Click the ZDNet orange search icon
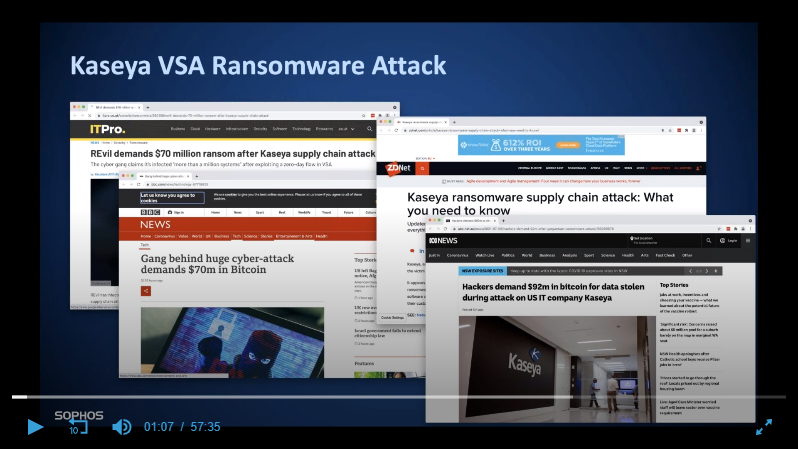 point(422,168)
